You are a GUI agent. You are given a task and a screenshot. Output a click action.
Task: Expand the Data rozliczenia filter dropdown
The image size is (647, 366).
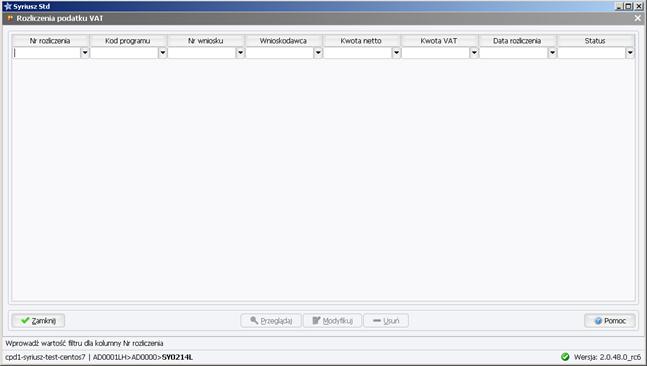tap(552, 53)
